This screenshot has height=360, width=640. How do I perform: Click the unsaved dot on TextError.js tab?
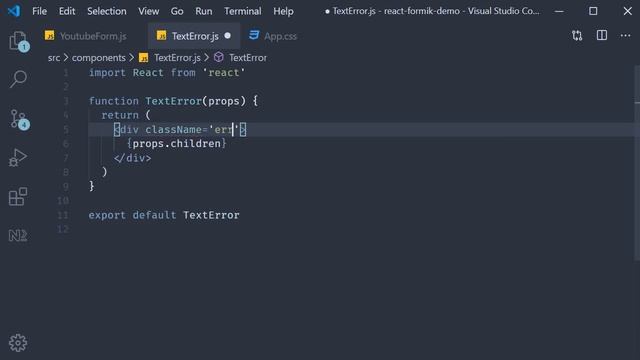click(227, 36)
